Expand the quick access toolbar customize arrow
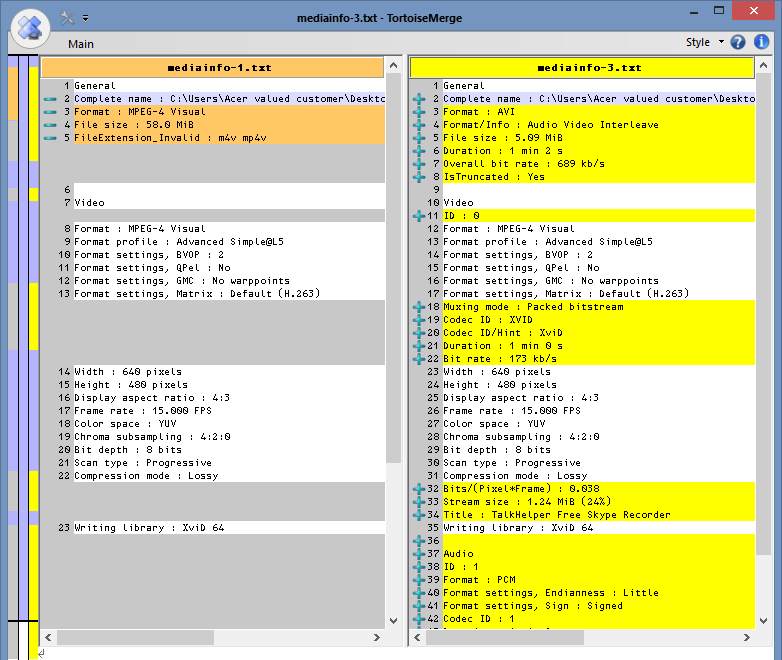 pos(86,18)
